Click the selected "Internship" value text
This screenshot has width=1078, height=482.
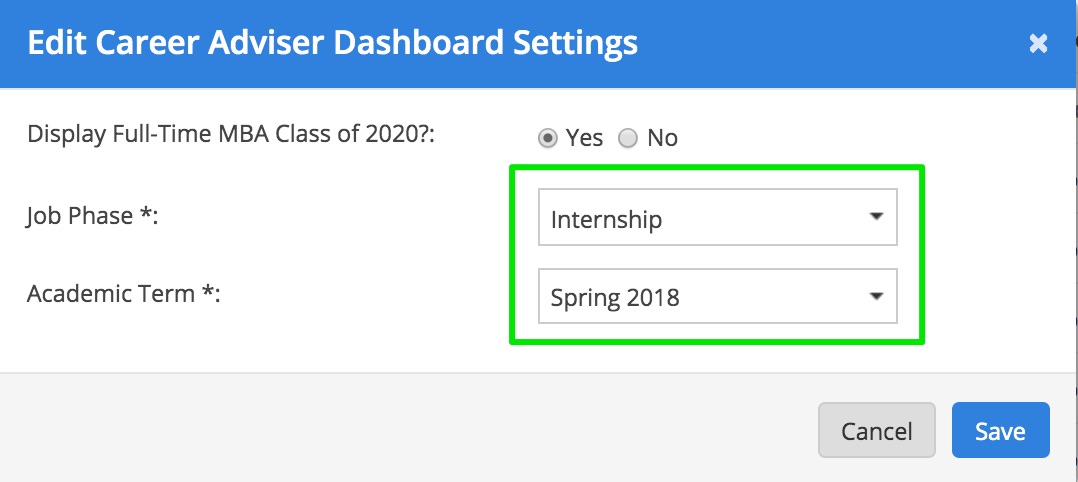(x=607, y=219)
